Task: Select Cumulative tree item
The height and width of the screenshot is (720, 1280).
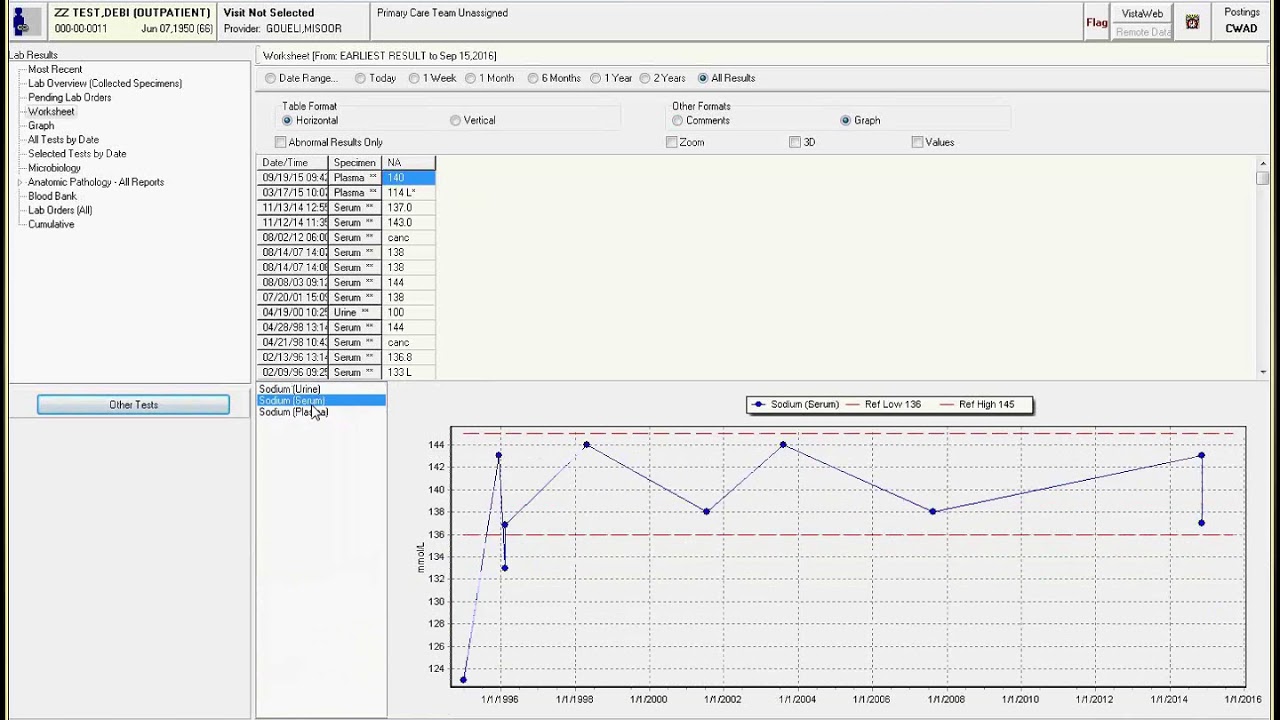Action: (51, 224)
